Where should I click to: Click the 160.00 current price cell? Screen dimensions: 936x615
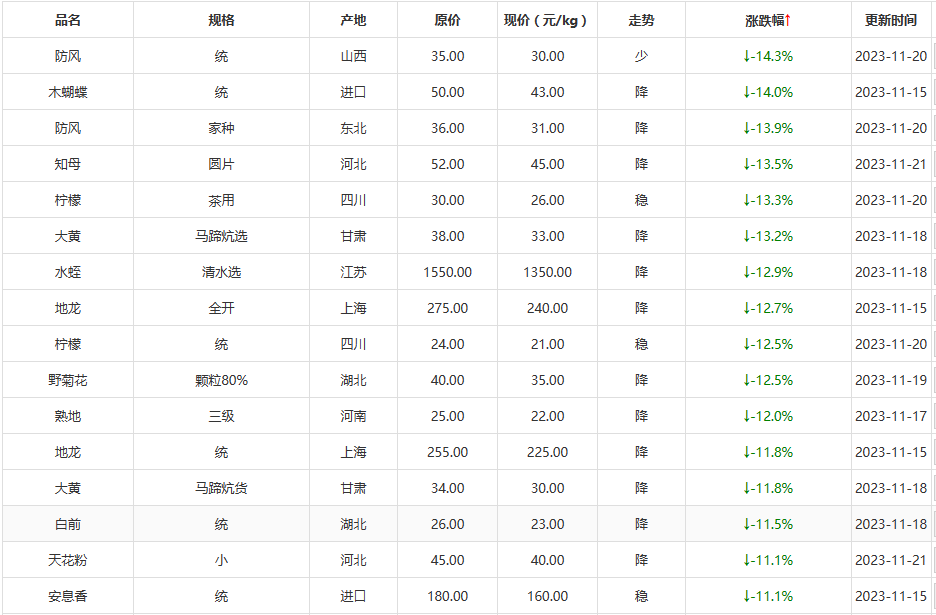coord(547,596)
